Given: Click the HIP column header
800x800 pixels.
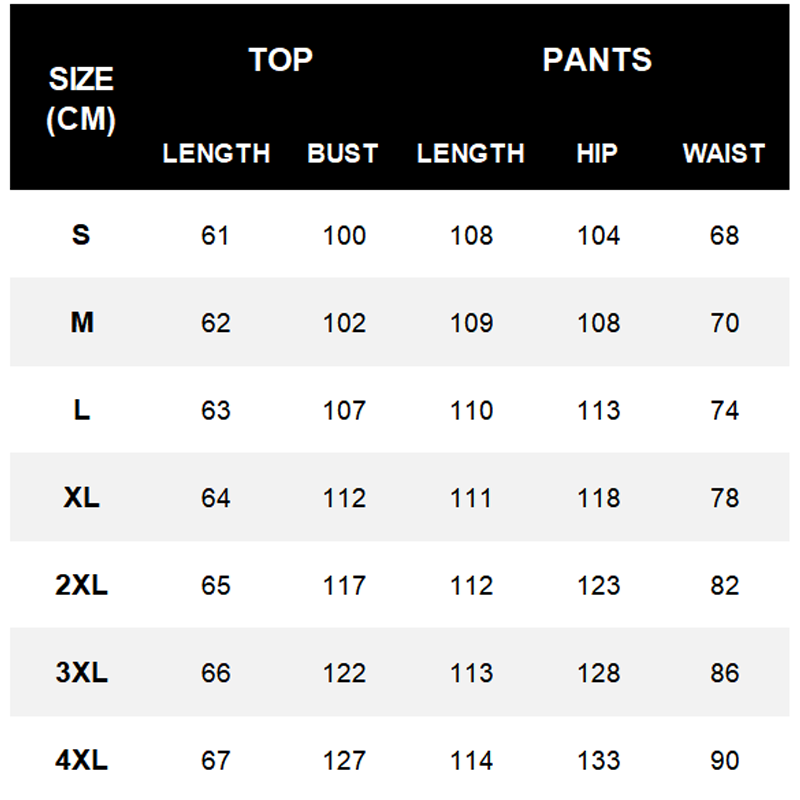Looking at the screenshot, I should point(597,154).
